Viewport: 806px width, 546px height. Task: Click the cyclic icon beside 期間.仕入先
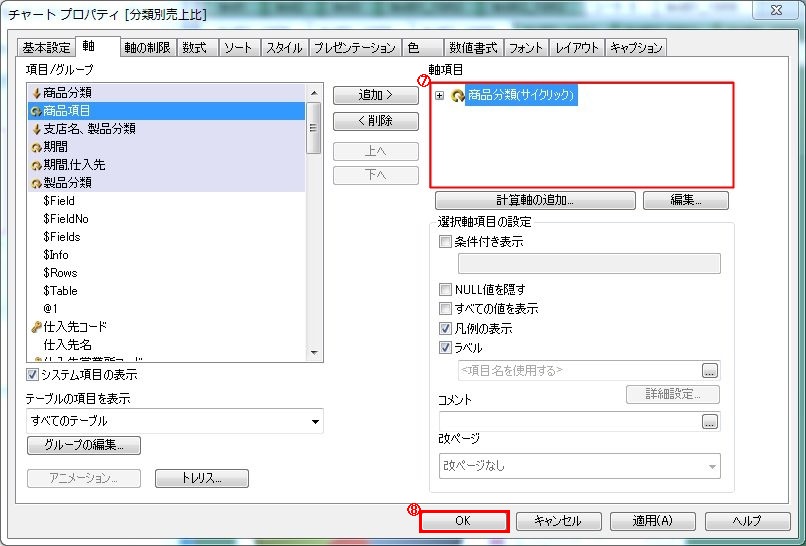[x=36, y=166]
